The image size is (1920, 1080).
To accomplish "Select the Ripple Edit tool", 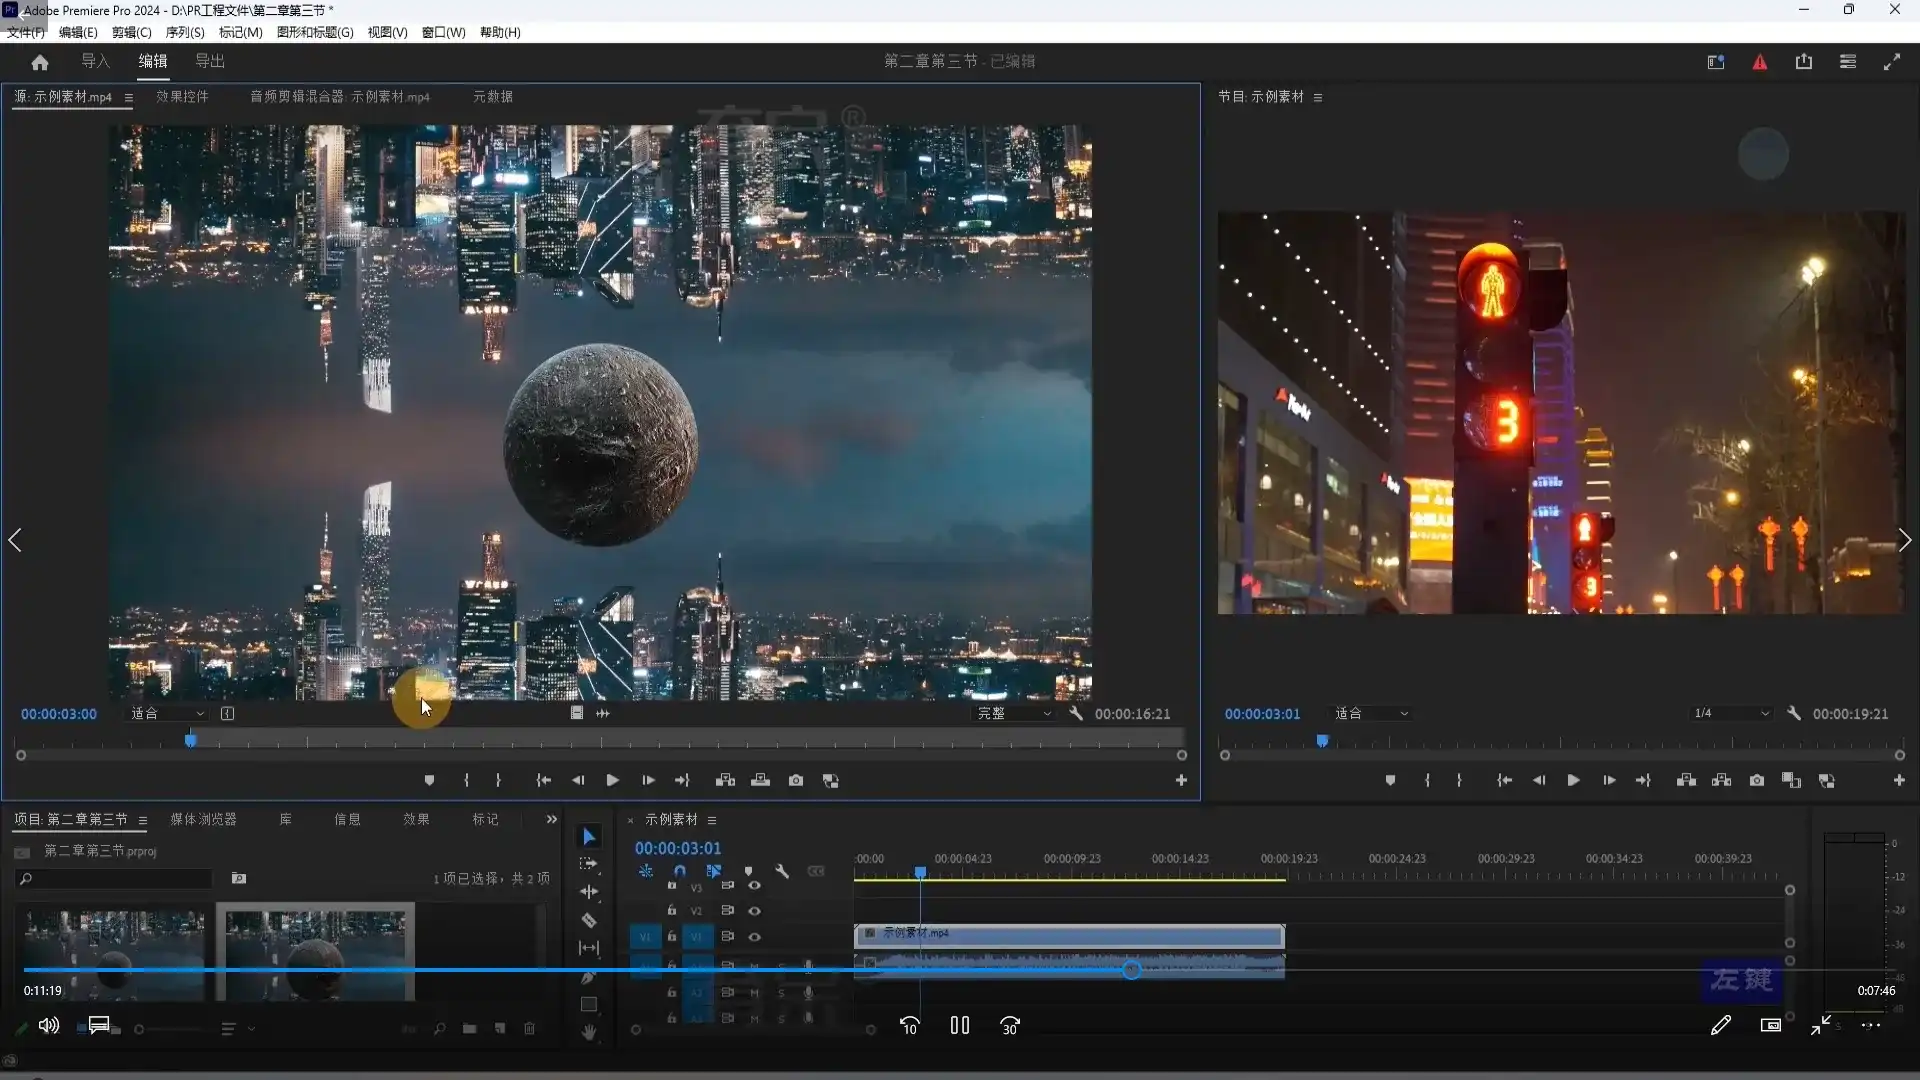I will [x=589, y=891].
